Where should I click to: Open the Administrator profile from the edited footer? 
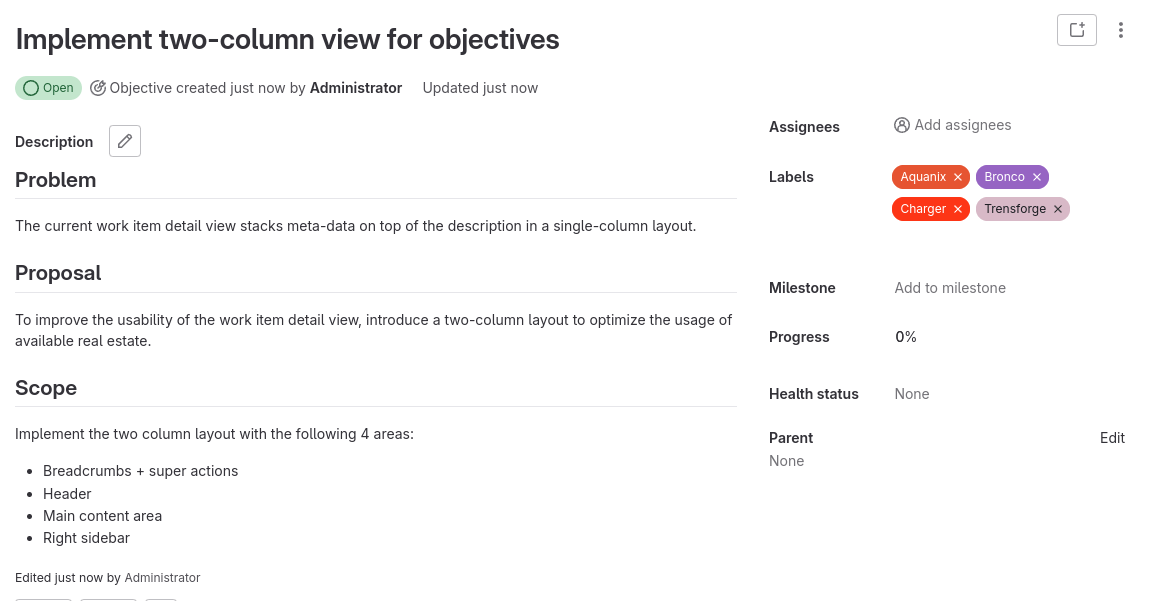(x=162, y=577)
